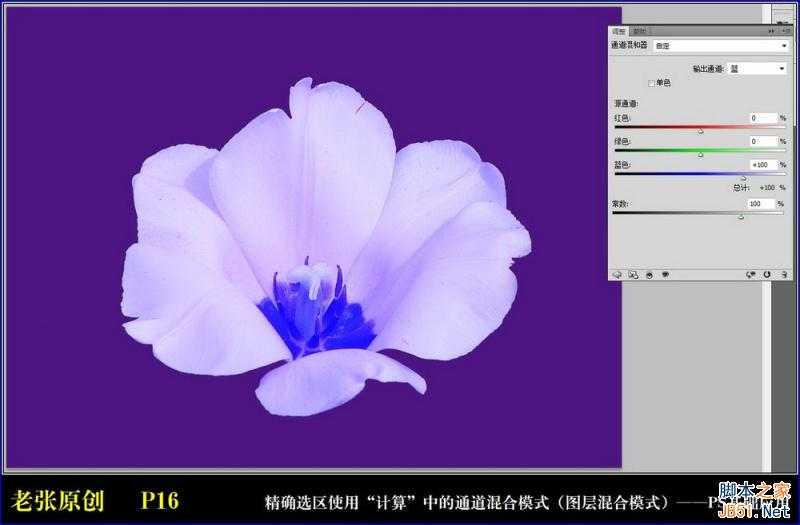Screen dimensions: 800x525
Task: Reset adjustment with the circular arrow icon
Action: click(x=767, y=273)
